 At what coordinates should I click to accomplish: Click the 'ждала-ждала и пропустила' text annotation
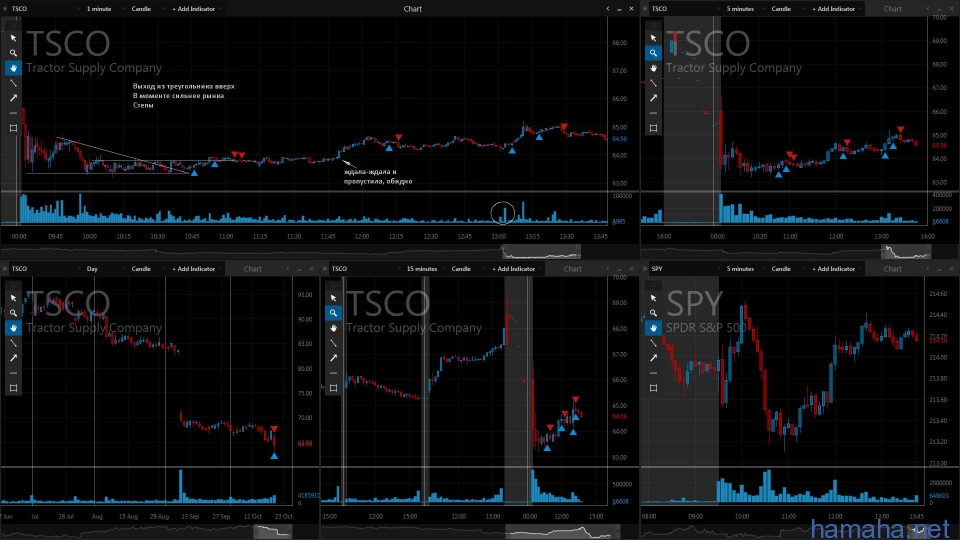[x=378, y=176]
